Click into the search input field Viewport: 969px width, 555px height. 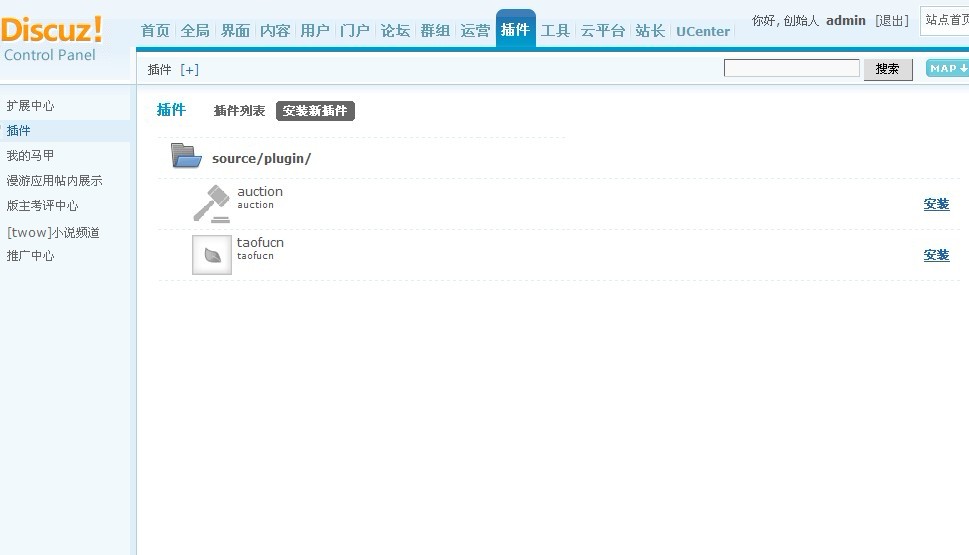[x=792, y=68]
